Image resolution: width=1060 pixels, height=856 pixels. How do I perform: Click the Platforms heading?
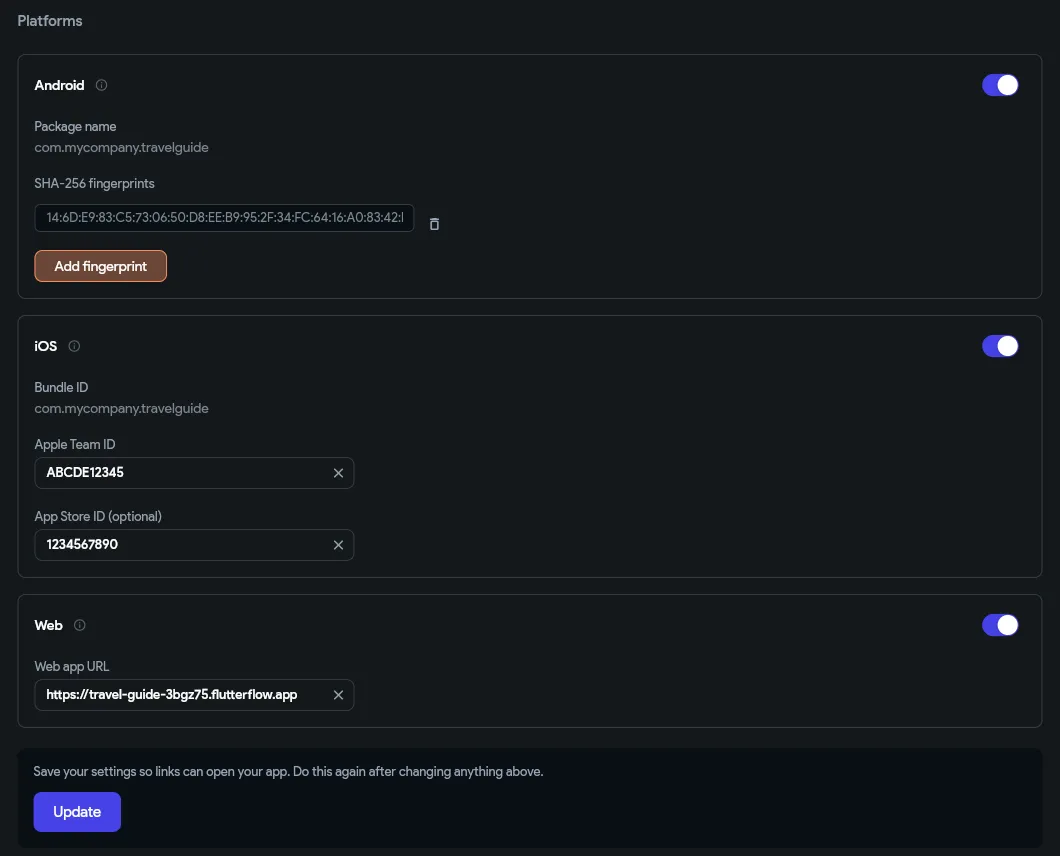coord(50,21)
